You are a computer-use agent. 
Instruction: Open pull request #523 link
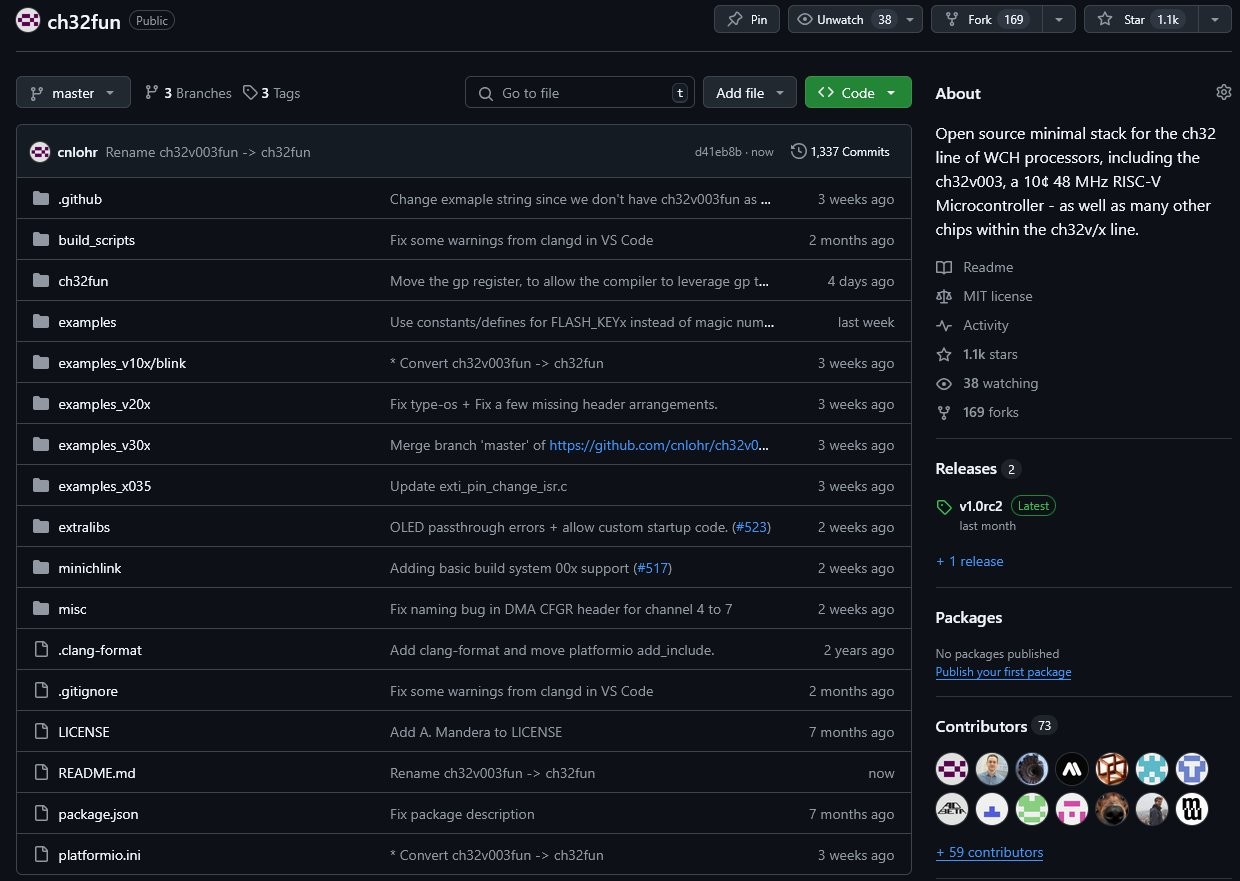[753, 527]
